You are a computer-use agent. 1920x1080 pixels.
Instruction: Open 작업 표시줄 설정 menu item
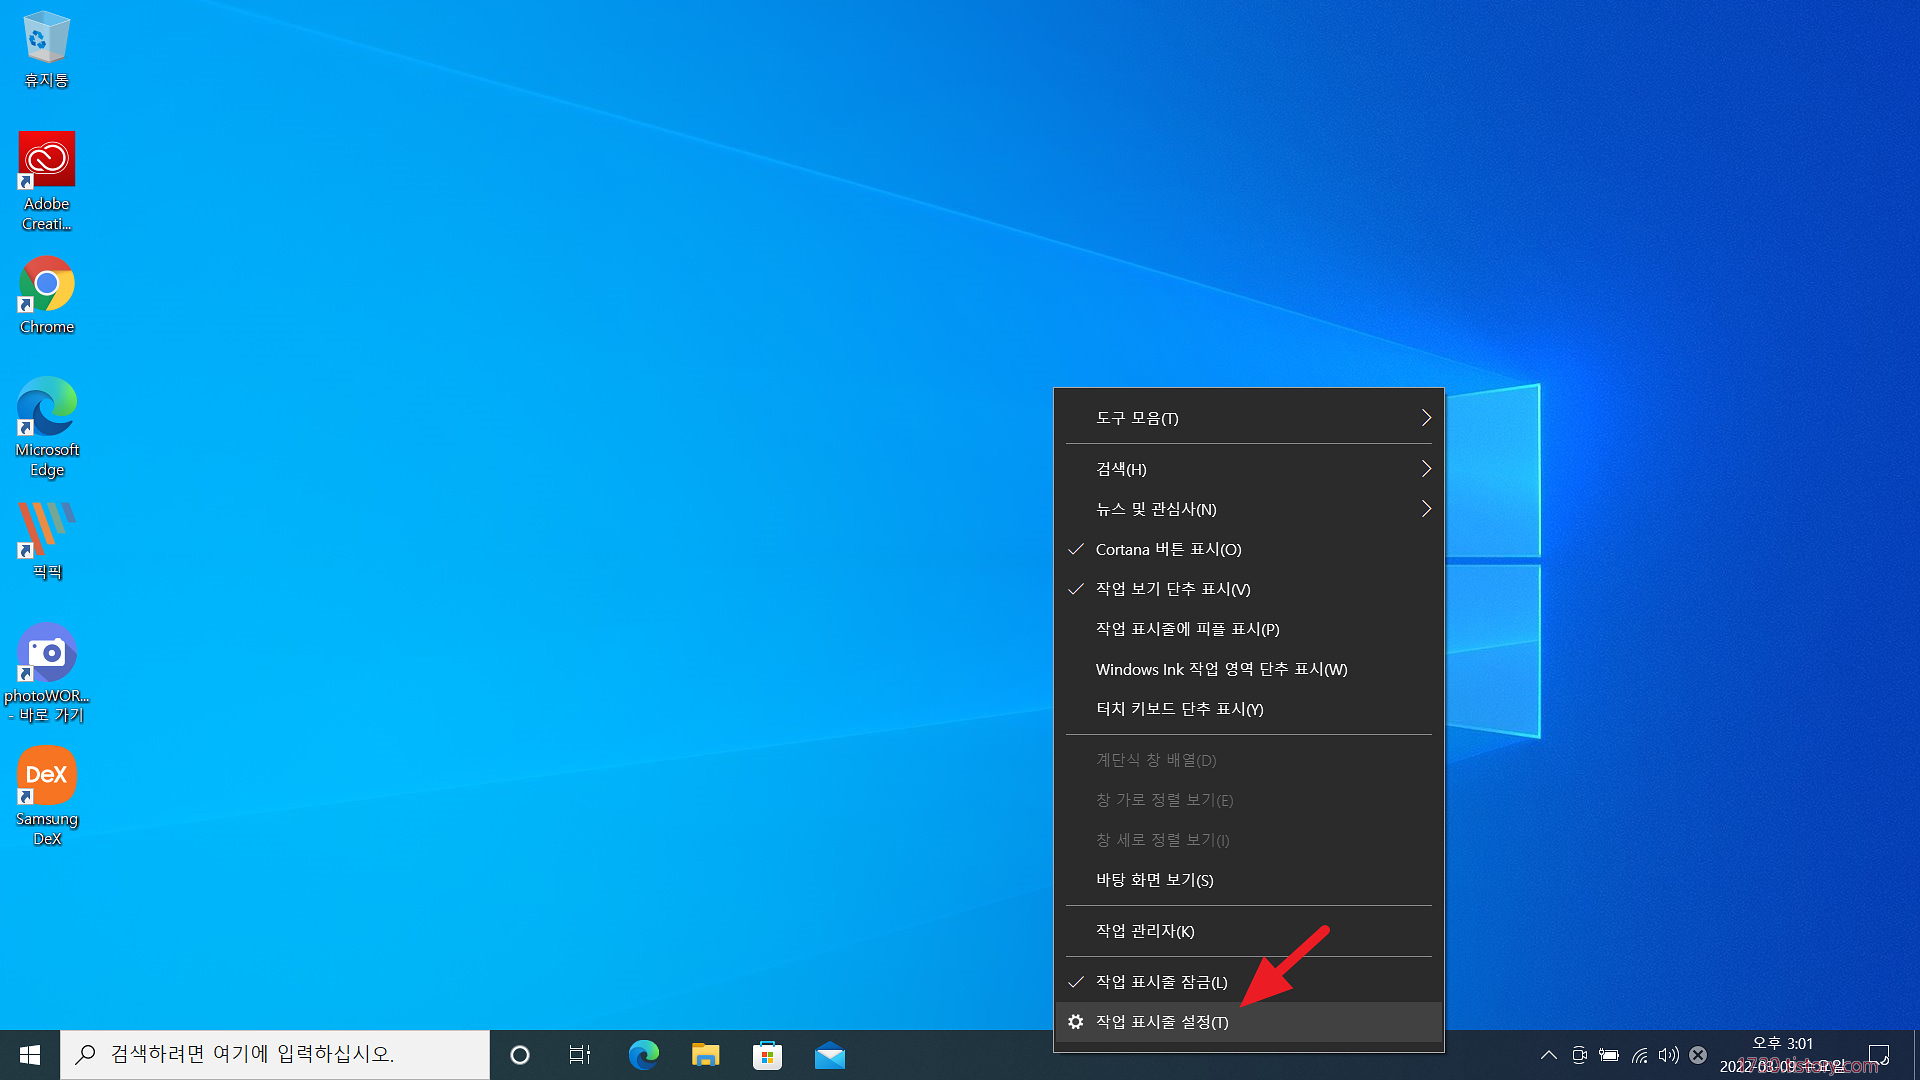[1162, 1022]
